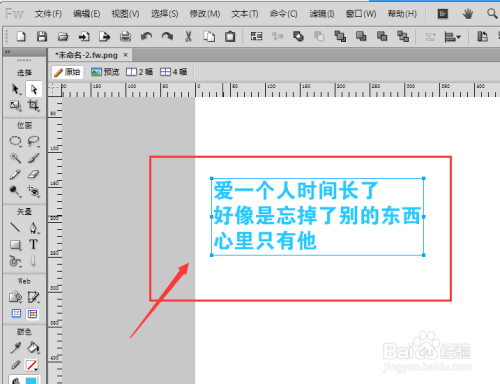500x384 pixels.
Task: Click the Group objects toolbar icon
Action: point(256,36)
